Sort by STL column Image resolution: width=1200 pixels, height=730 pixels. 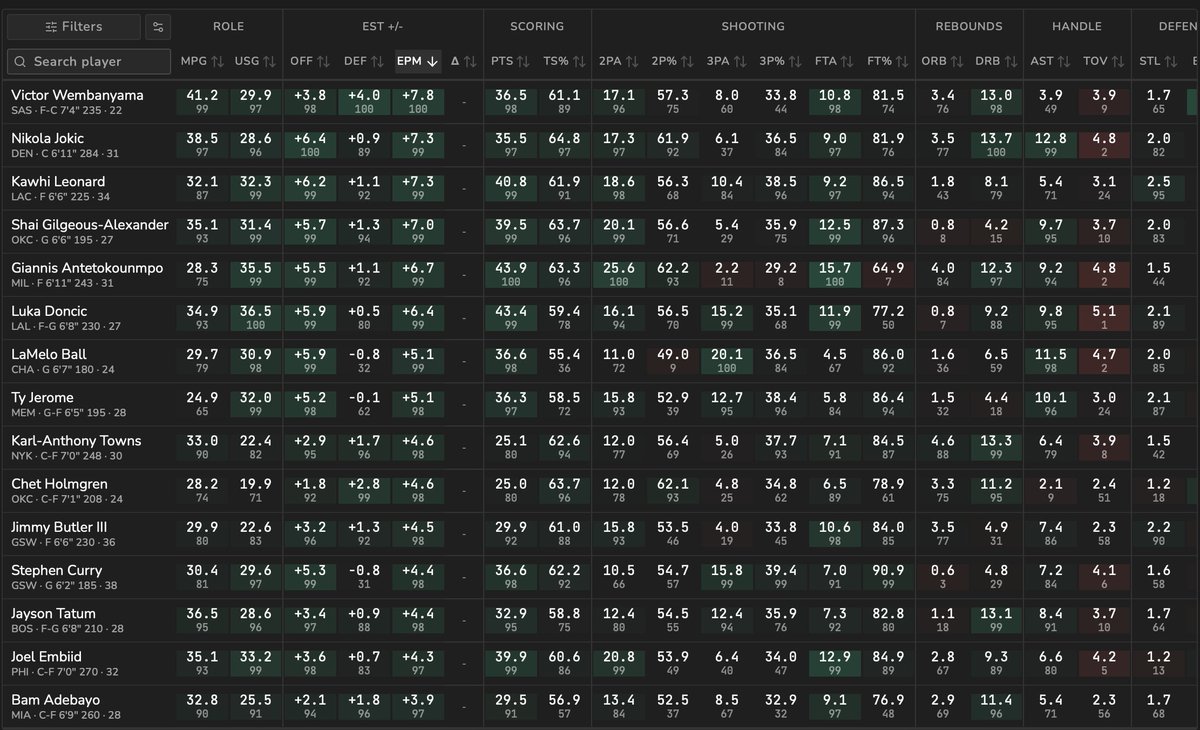[1159, 61]
